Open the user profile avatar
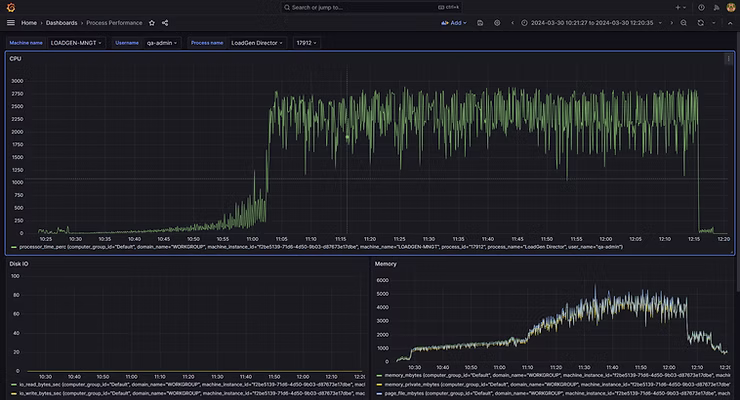This screenshot has width=740, height=400. point(731,8)
